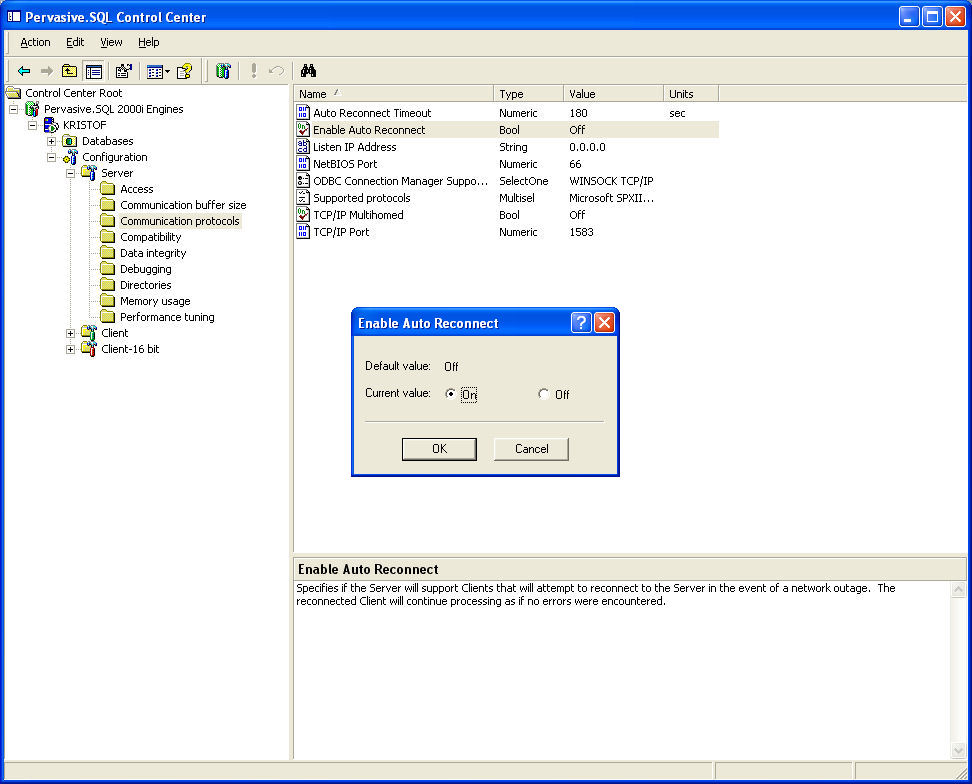Open the Action menu

pos(35,42)
